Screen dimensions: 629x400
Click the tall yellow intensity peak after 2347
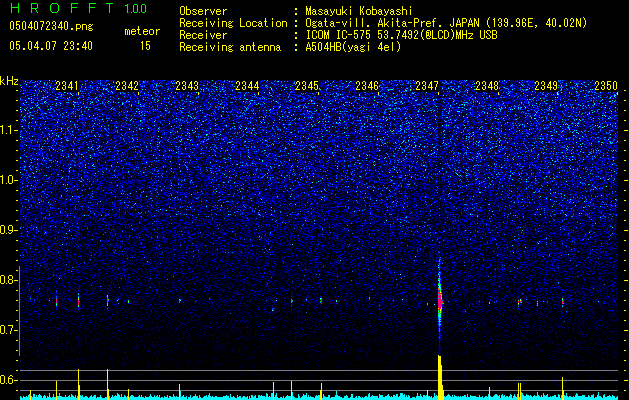coord(440,377)
